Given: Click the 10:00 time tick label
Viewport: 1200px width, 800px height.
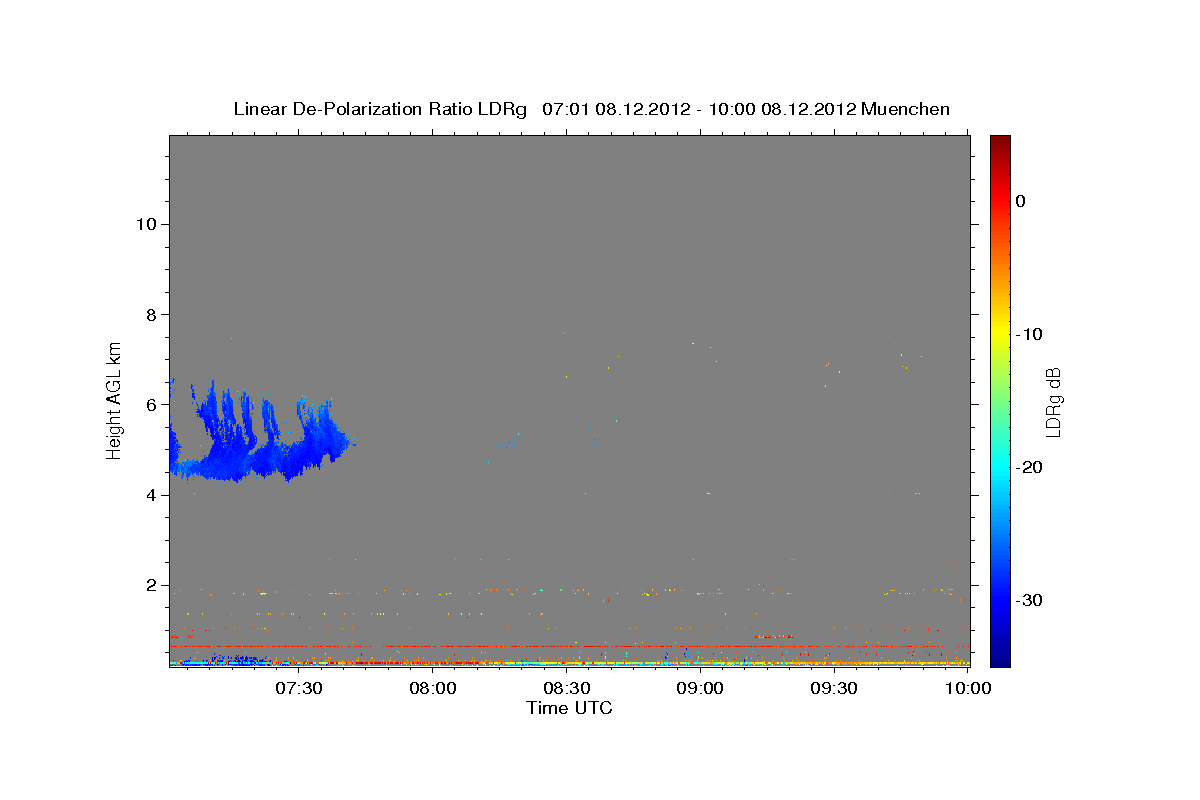Looking at the screenshot, I should click(x=967, y=688).
